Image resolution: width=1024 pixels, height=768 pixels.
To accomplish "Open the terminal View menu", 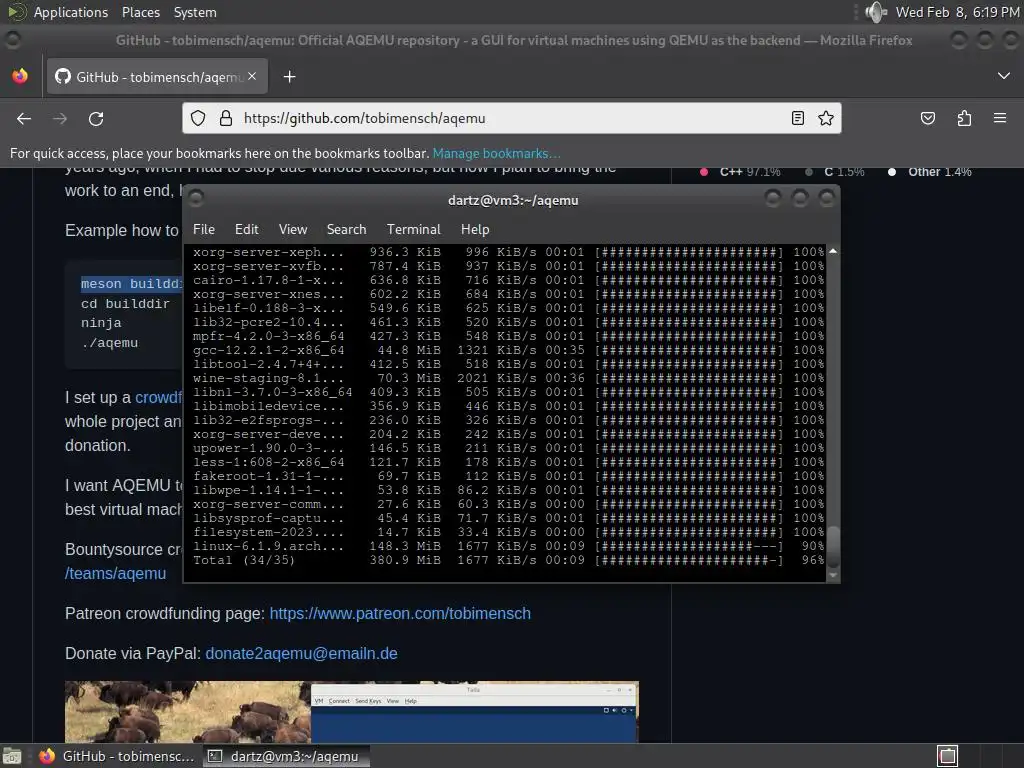I will 293,229.
